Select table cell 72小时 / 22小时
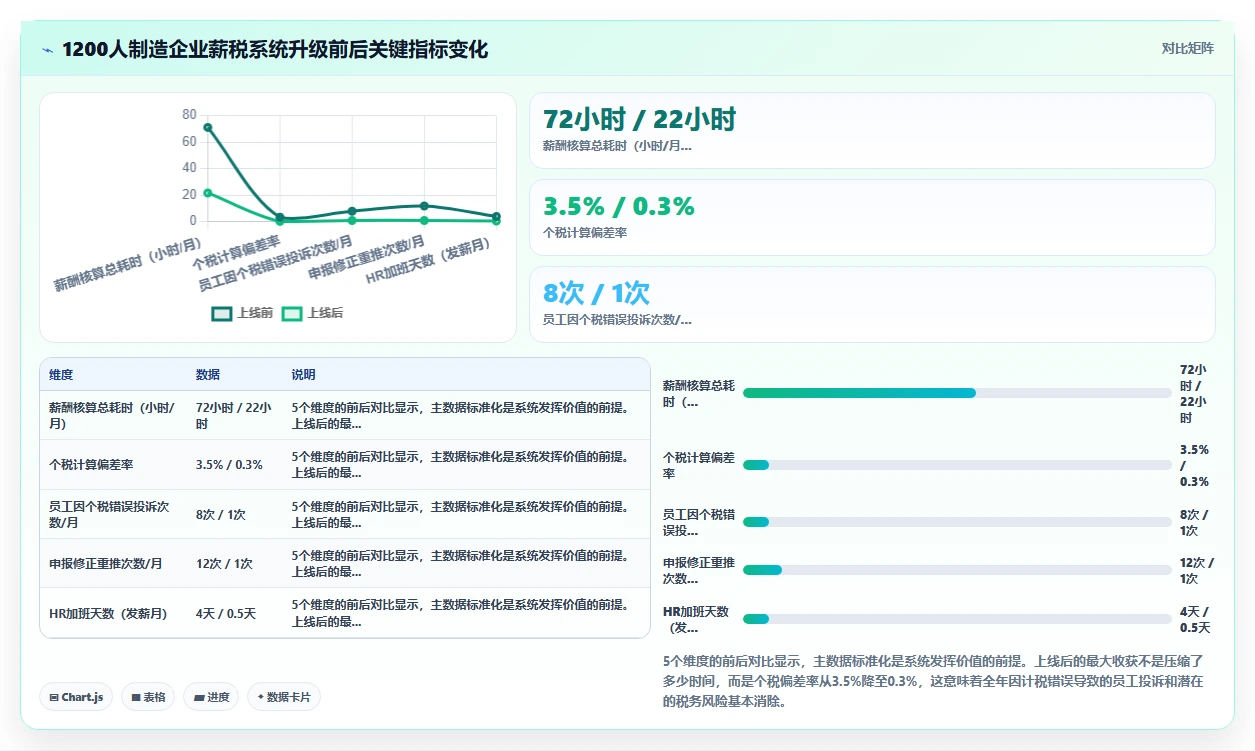 pos(233,415)
